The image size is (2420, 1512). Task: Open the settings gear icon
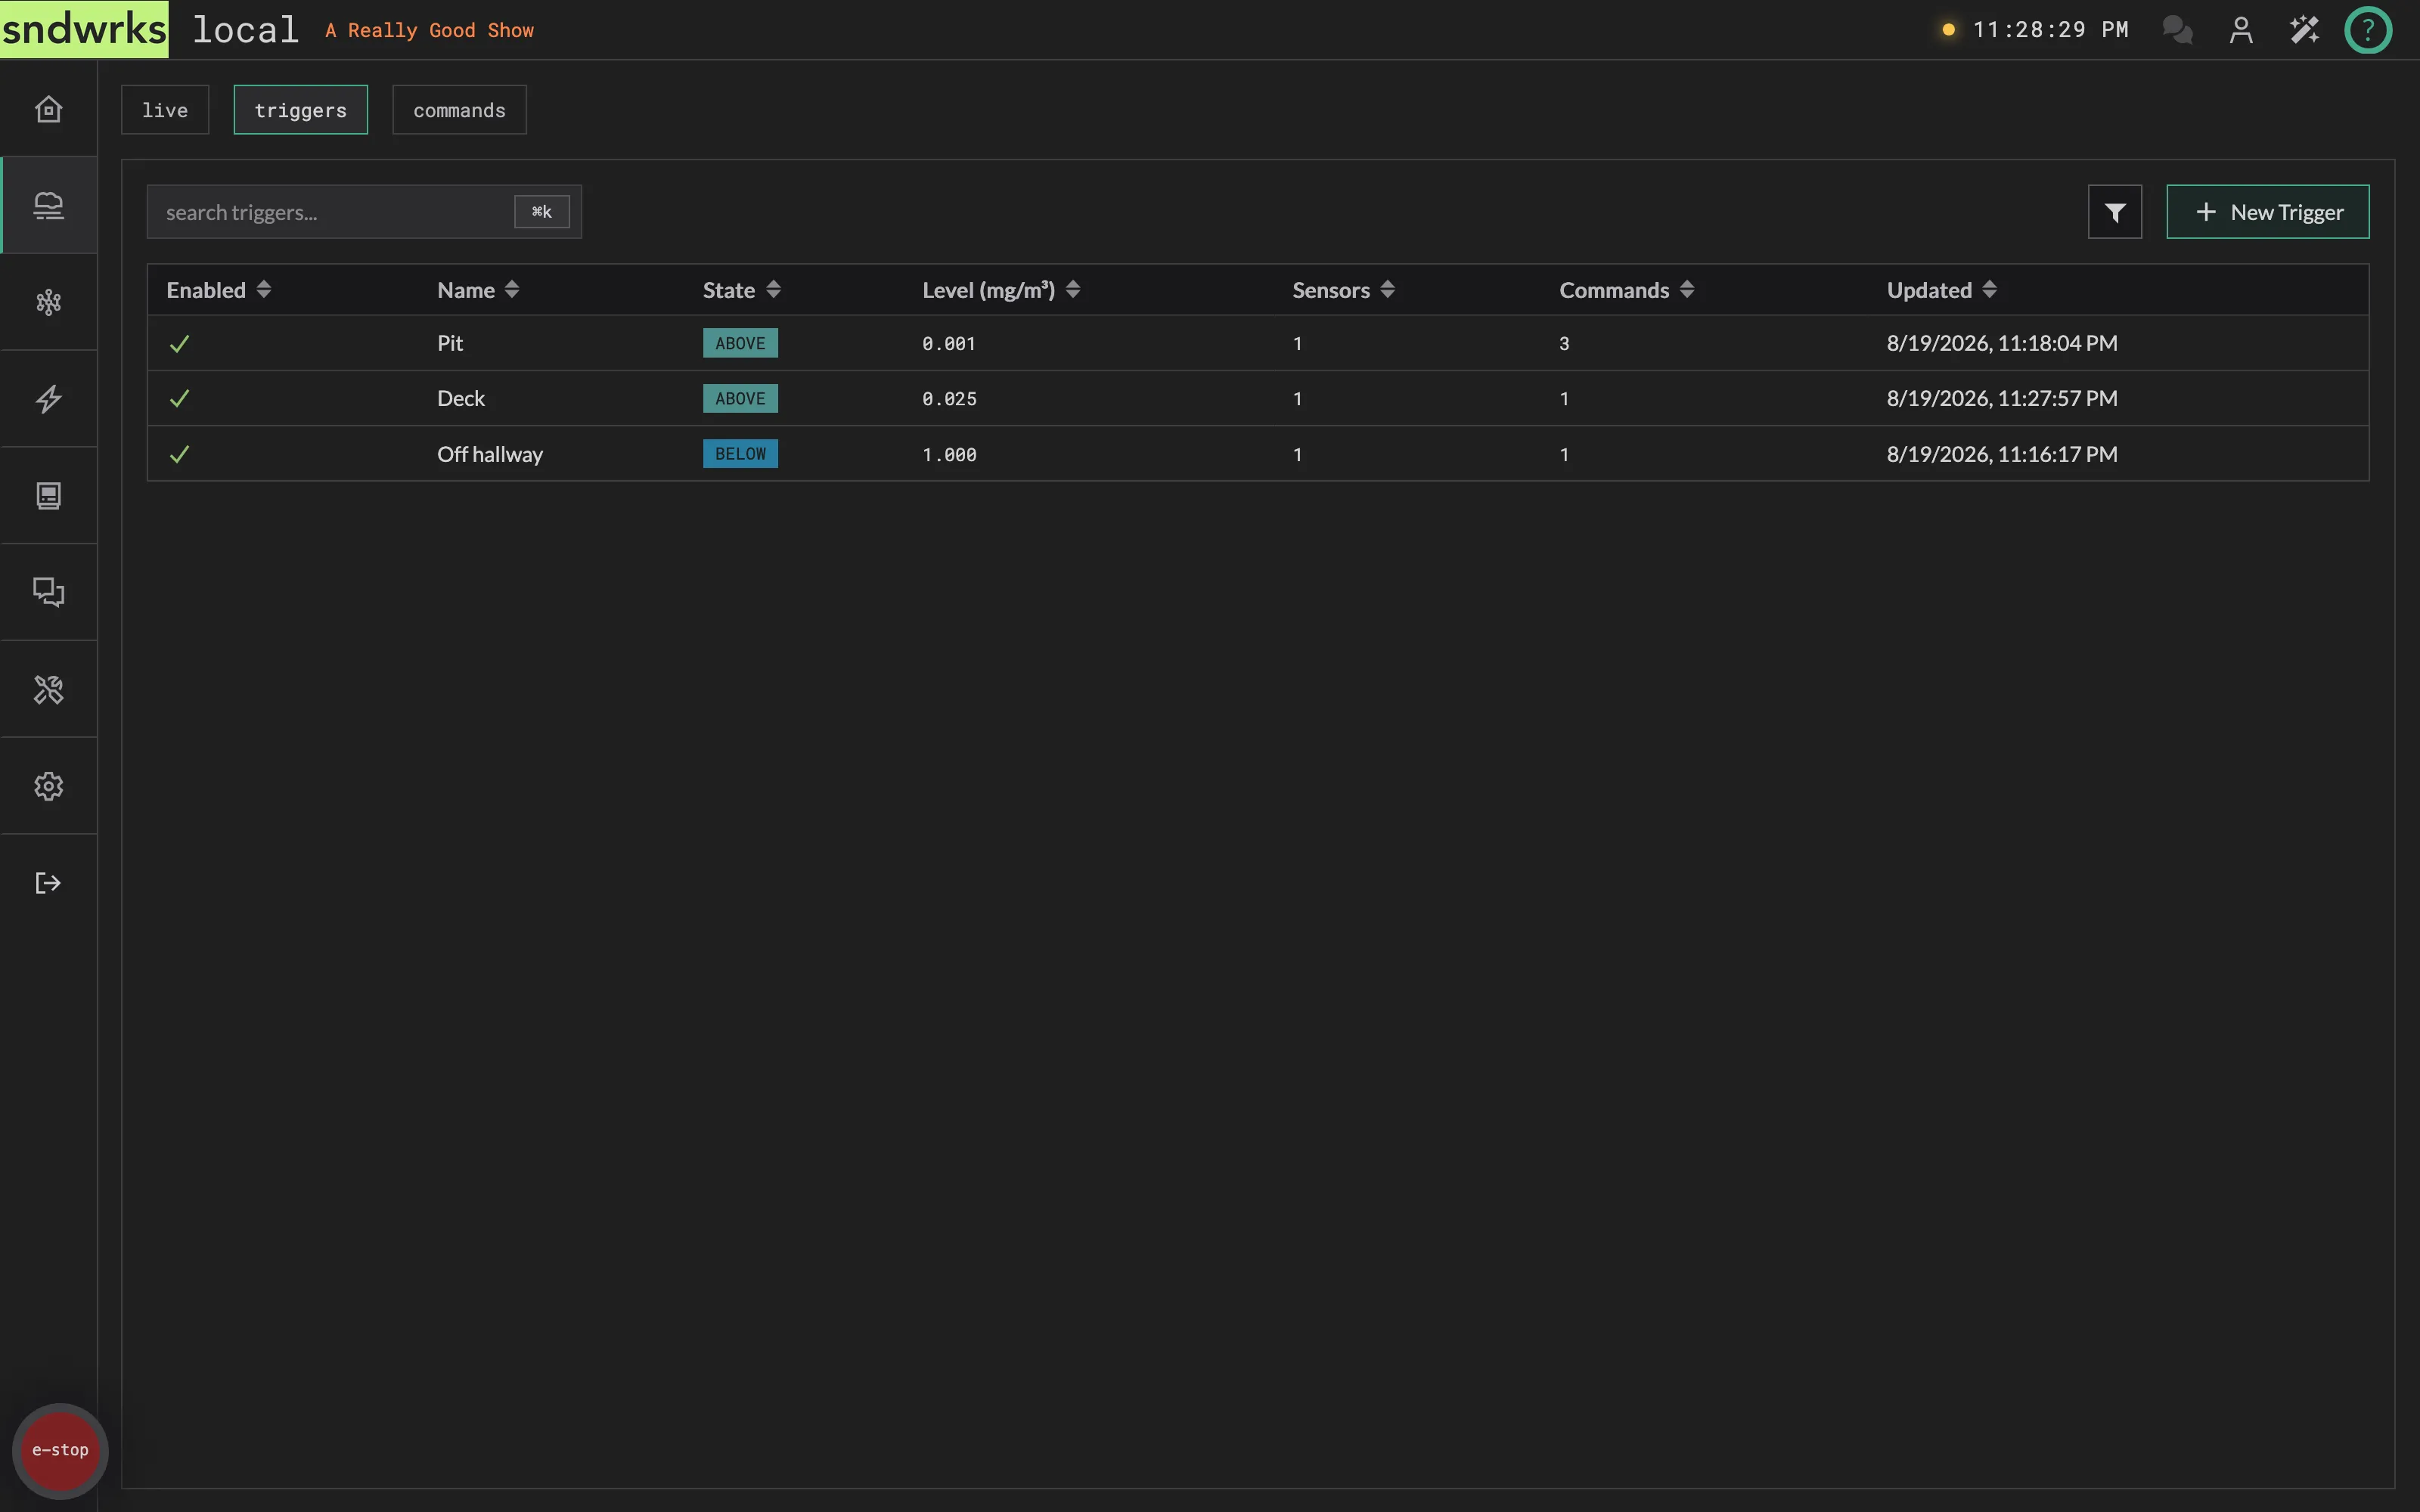(48, 786)
